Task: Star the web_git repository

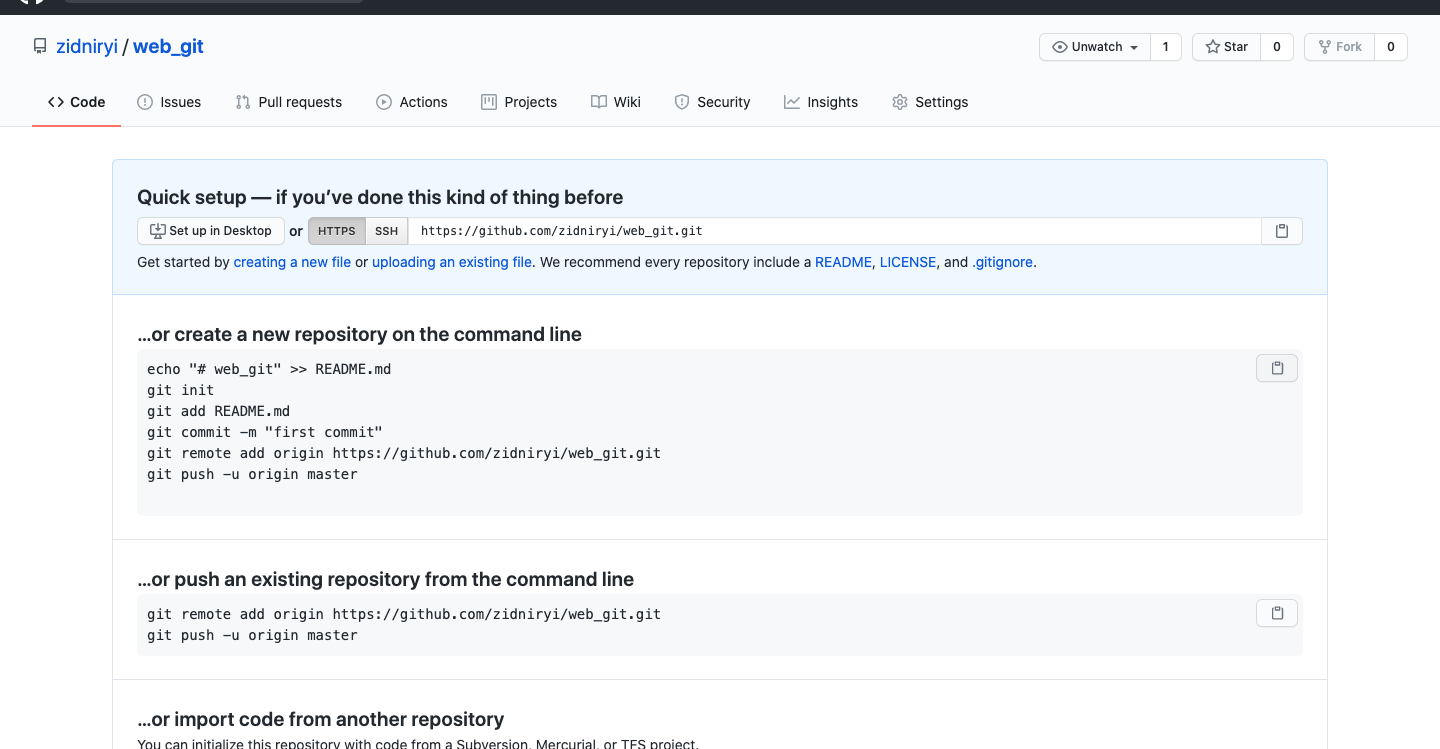Action: click(1227, 47)
